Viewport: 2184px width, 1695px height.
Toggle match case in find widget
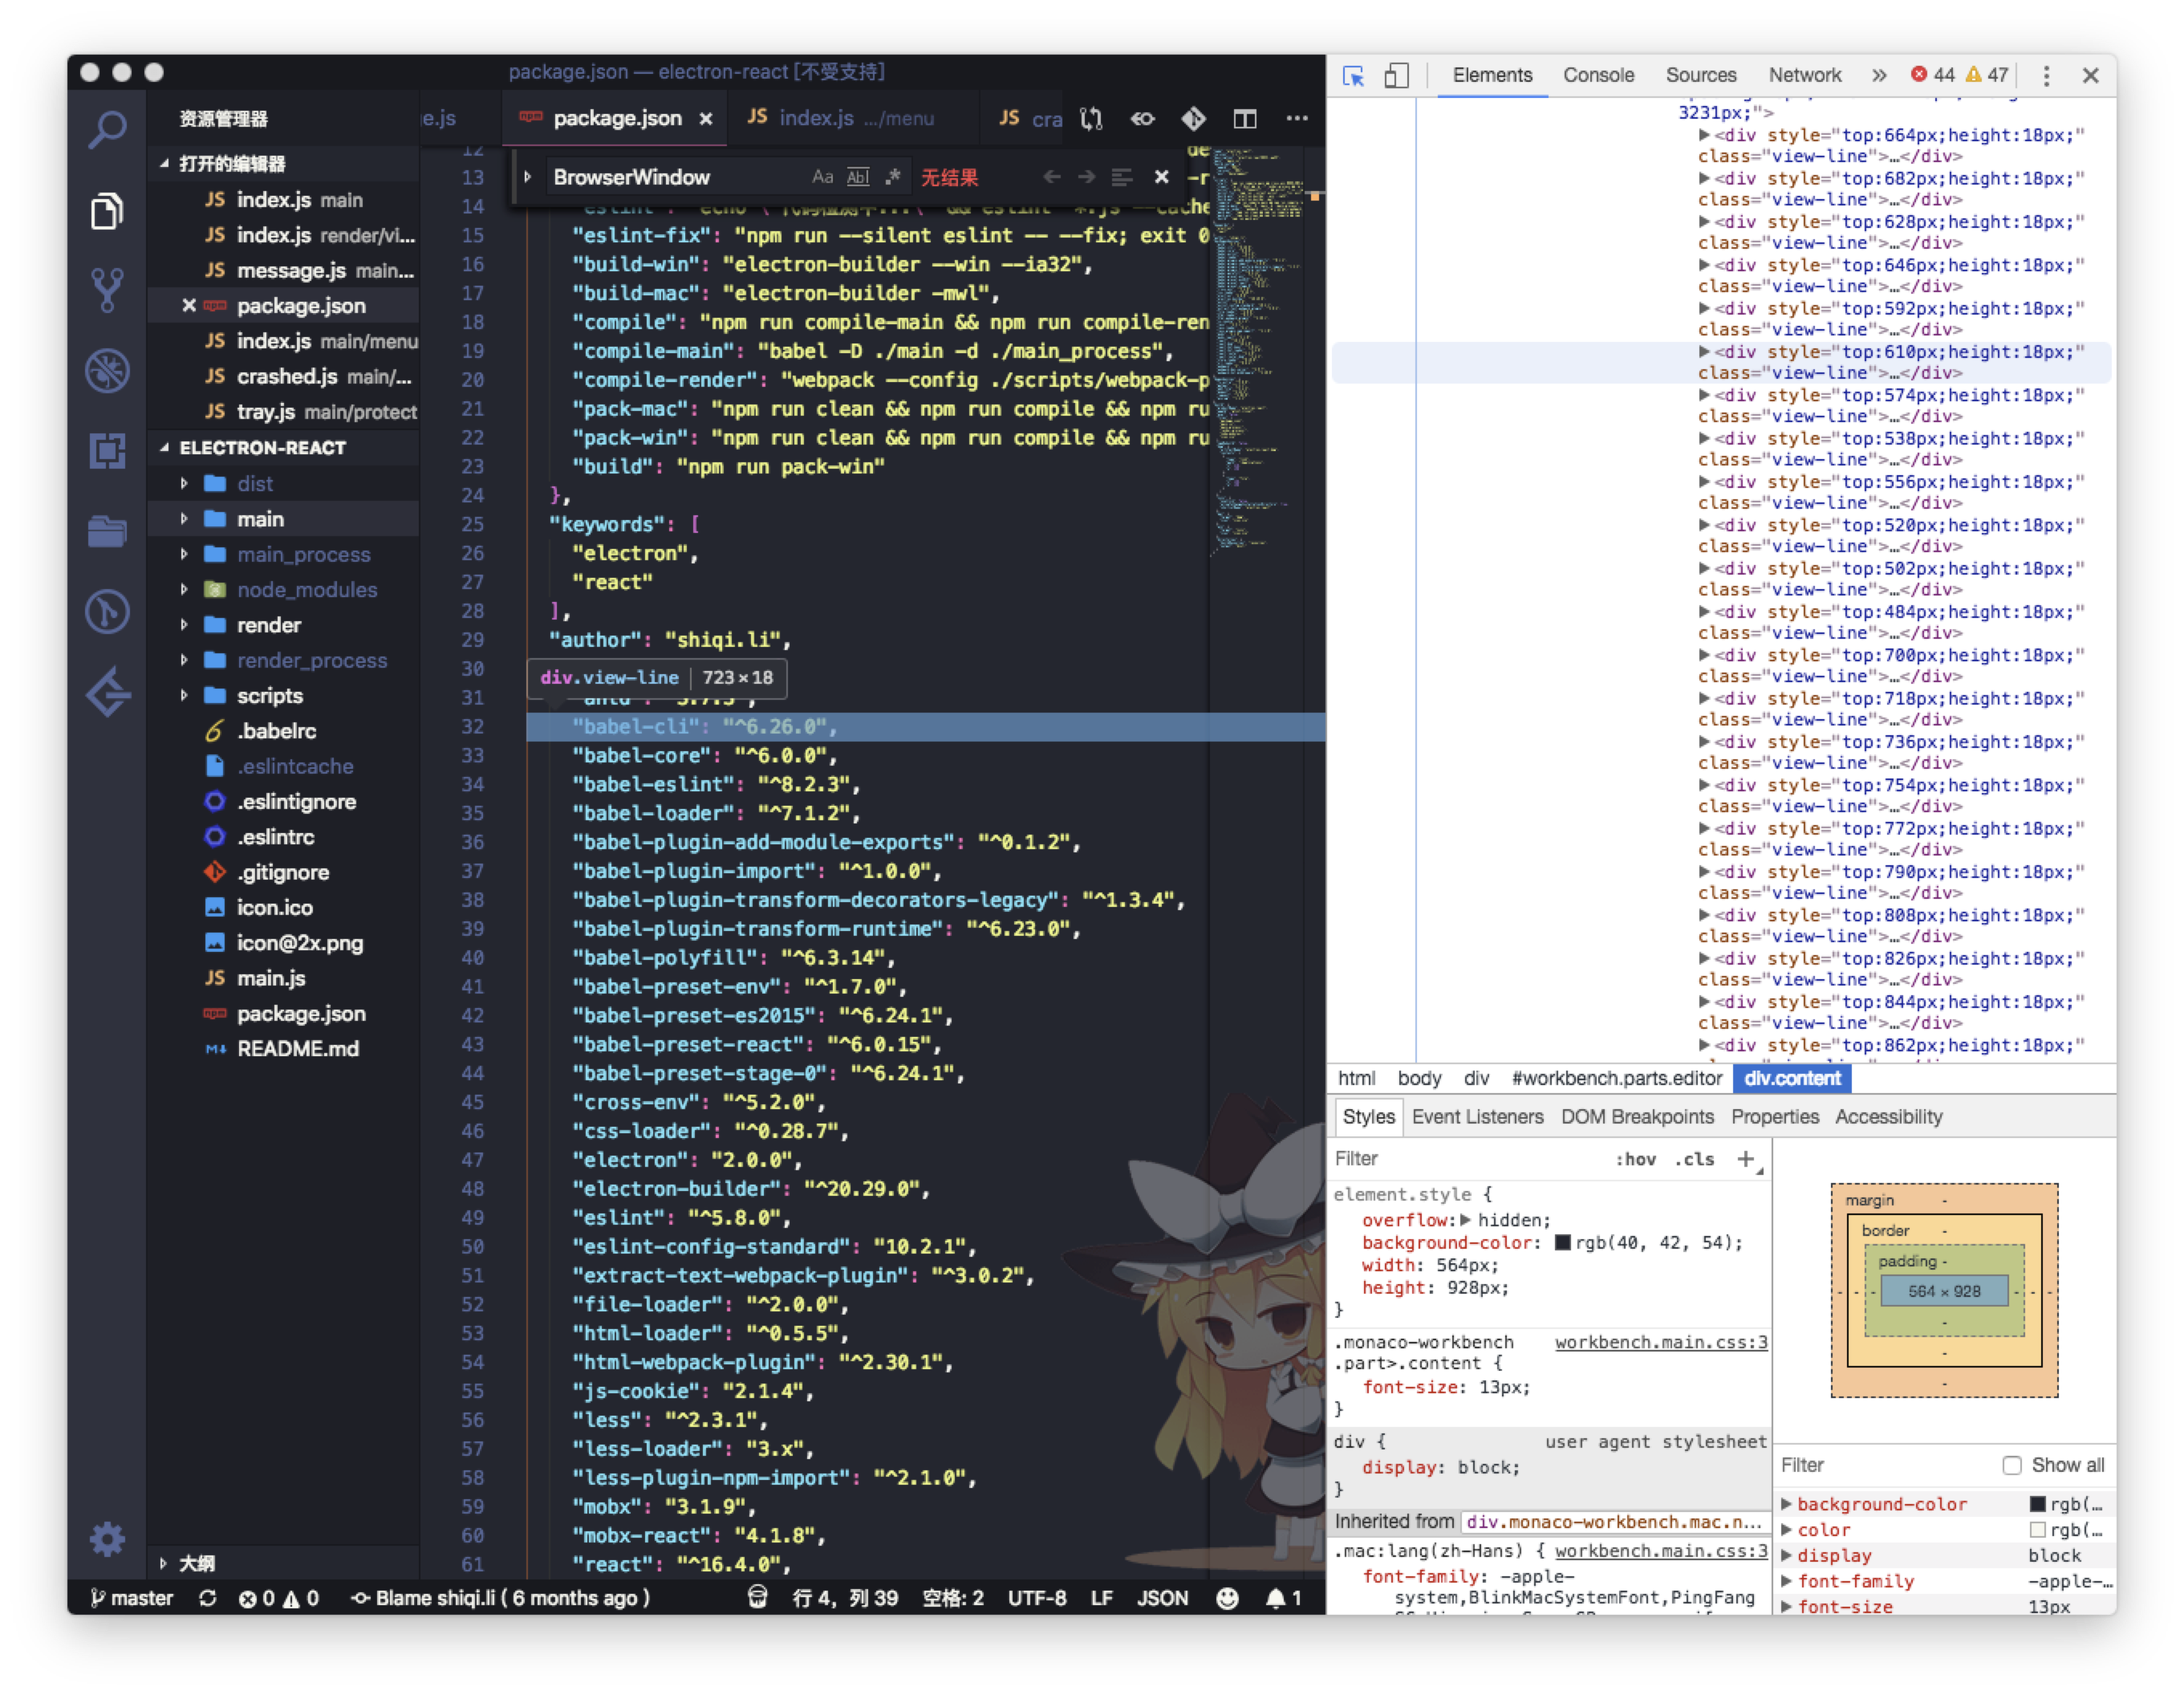click(822, 177)
